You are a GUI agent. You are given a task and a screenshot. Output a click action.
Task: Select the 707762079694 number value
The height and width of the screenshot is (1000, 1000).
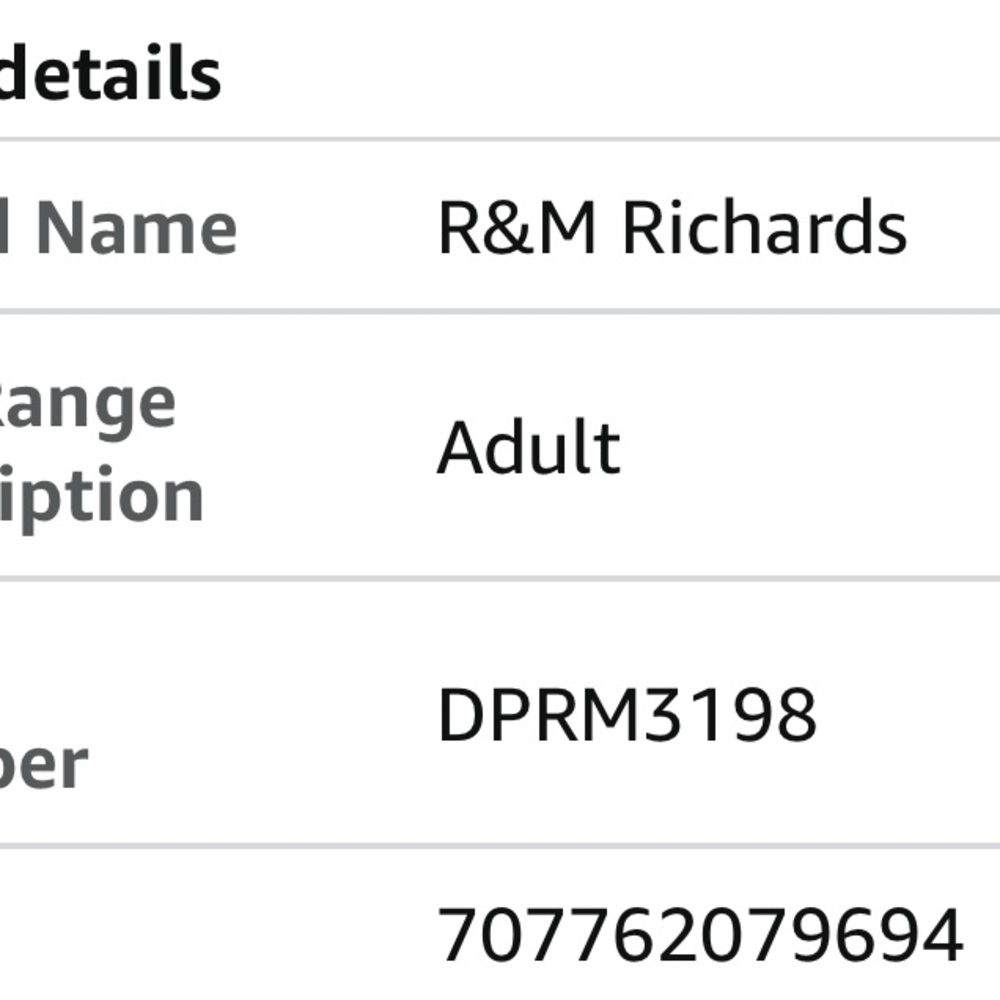(x=700, y=936)
